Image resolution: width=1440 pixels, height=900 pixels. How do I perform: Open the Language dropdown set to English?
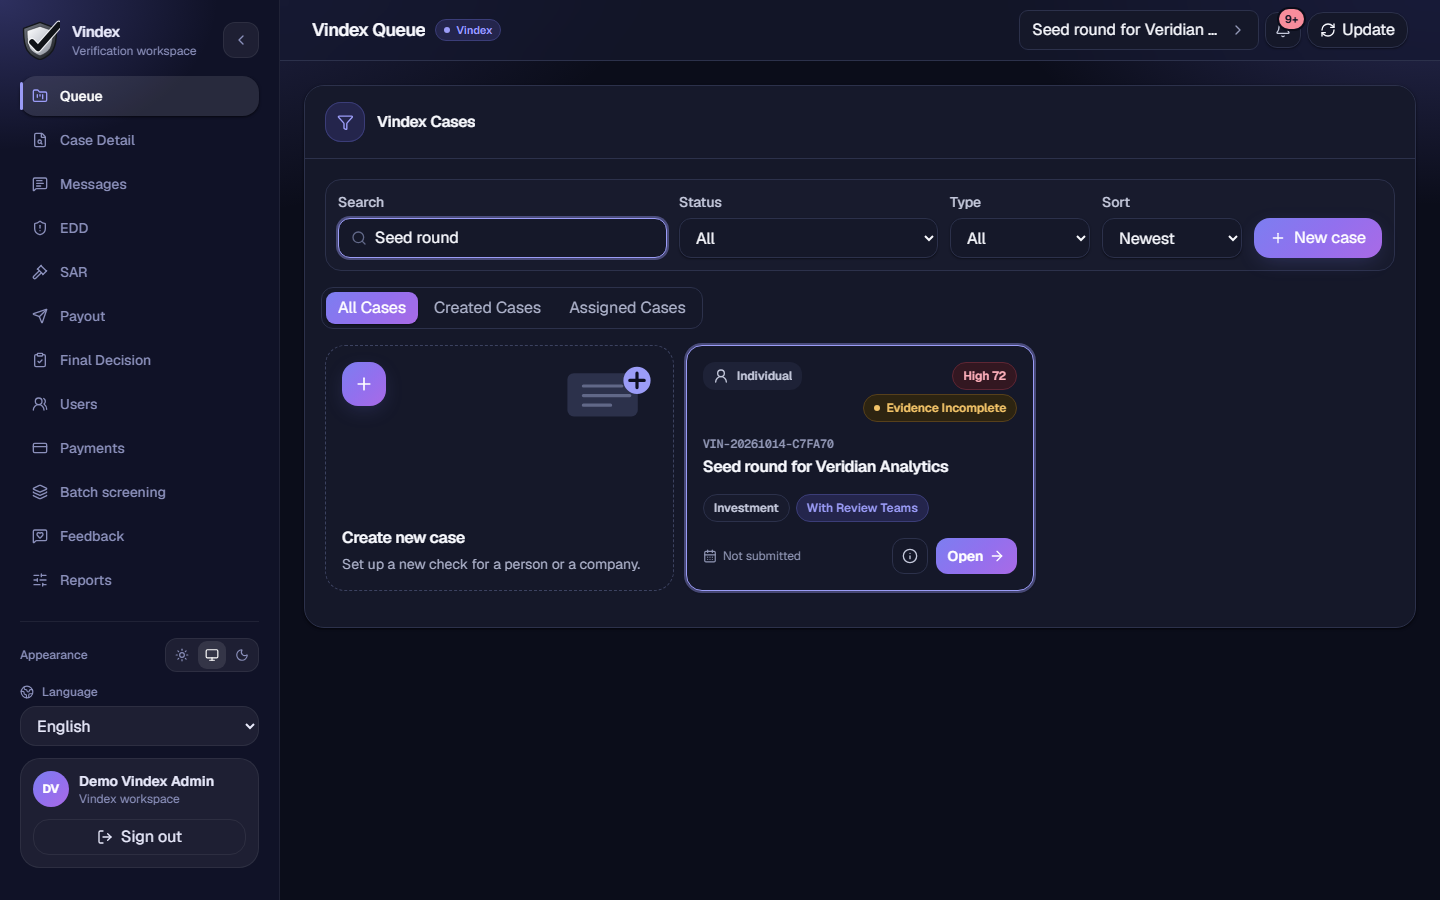click(139, 726)
